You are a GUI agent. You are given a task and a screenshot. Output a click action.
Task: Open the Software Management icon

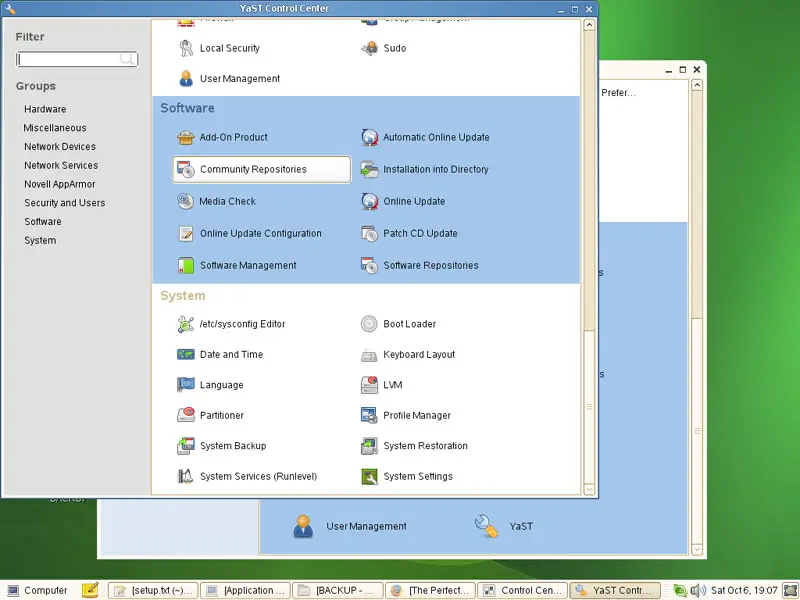[x=186, y=266]
